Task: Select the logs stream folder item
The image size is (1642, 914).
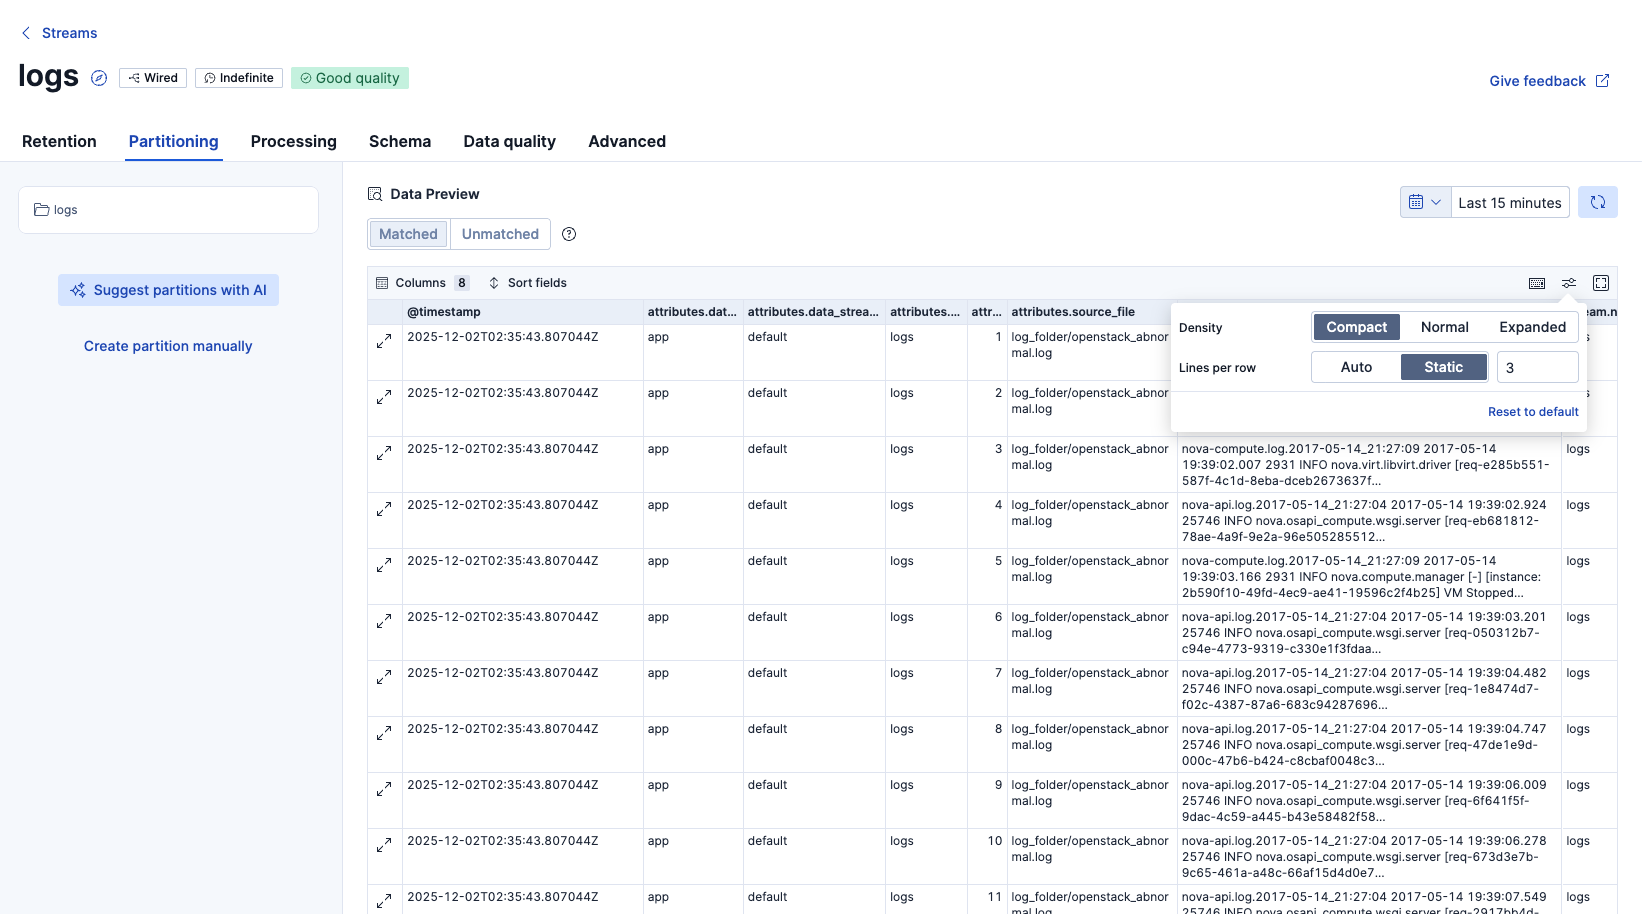Action: click(168, 210)
